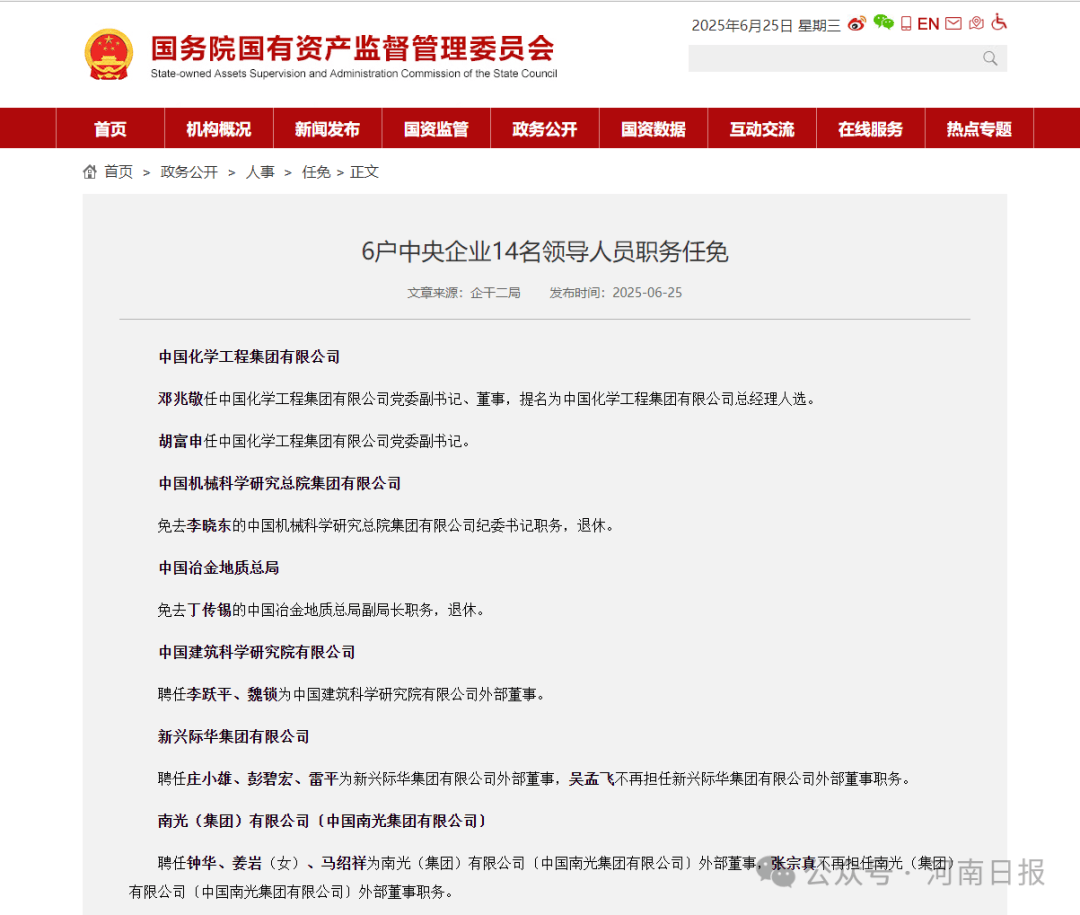This screenshot has height=915, width=1080.
Task: Switch to English via EN
Action: tap(928, 24)
